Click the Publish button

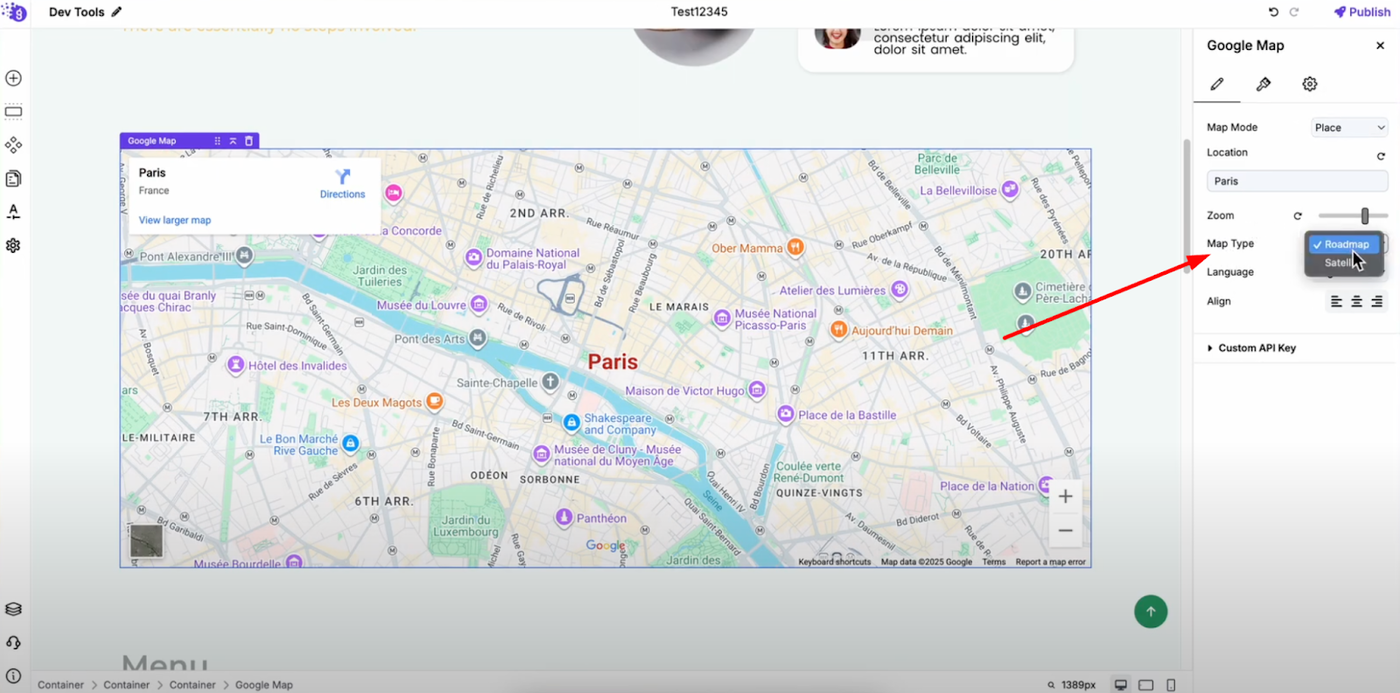[1362, 12]
